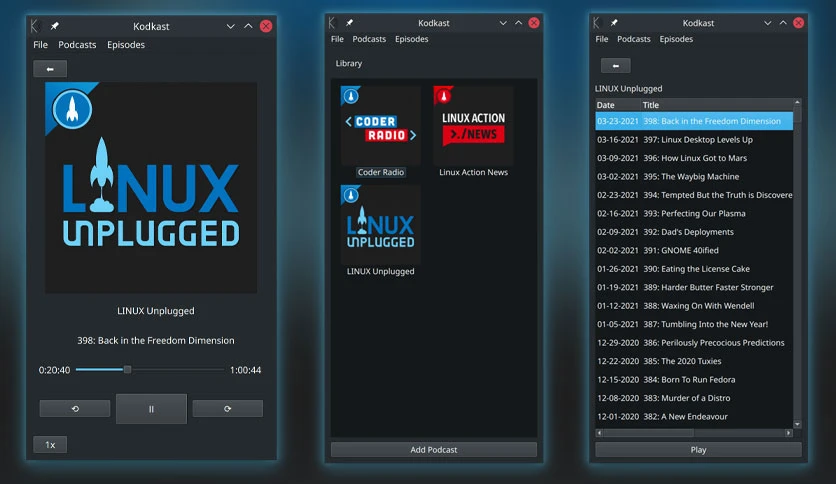Open Episodes menu in the library window
This screenshot has height=484, width=836.
click(x=412, y=39)
